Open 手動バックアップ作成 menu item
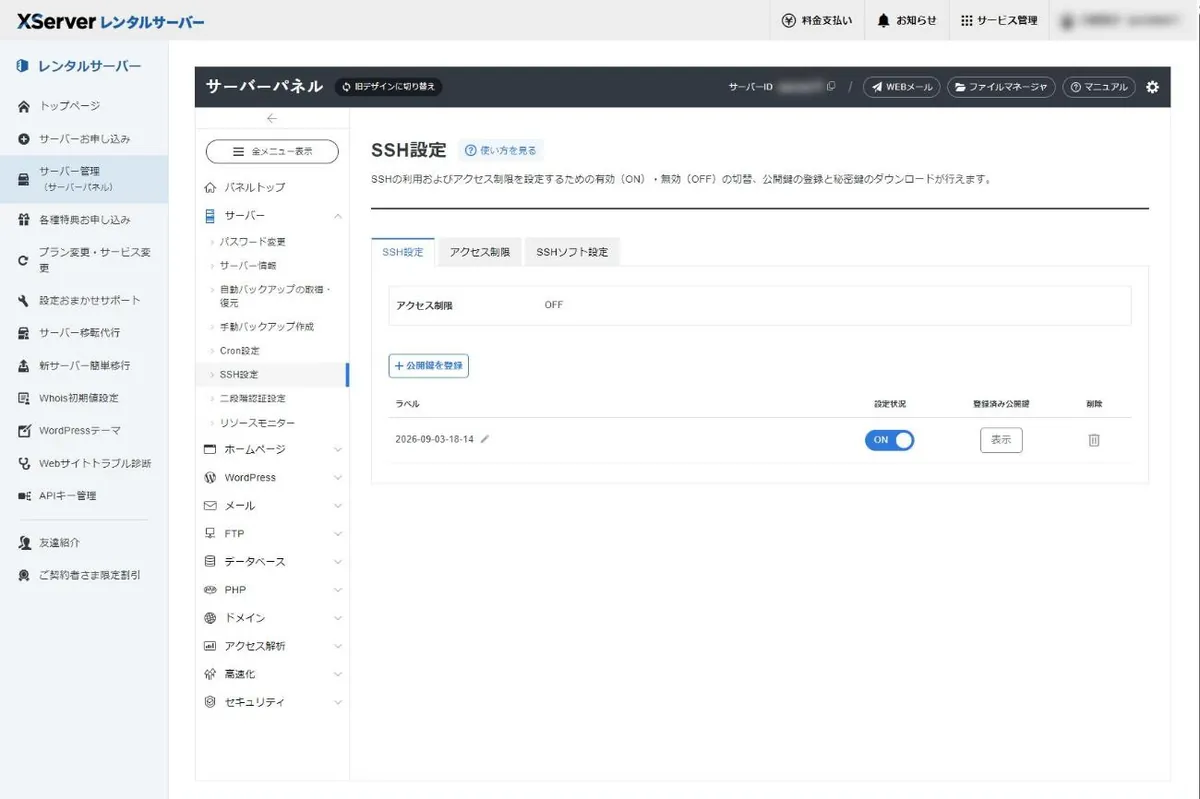Image resolution: width=1200 pixels, height=799 pixels. click(267, 327)
